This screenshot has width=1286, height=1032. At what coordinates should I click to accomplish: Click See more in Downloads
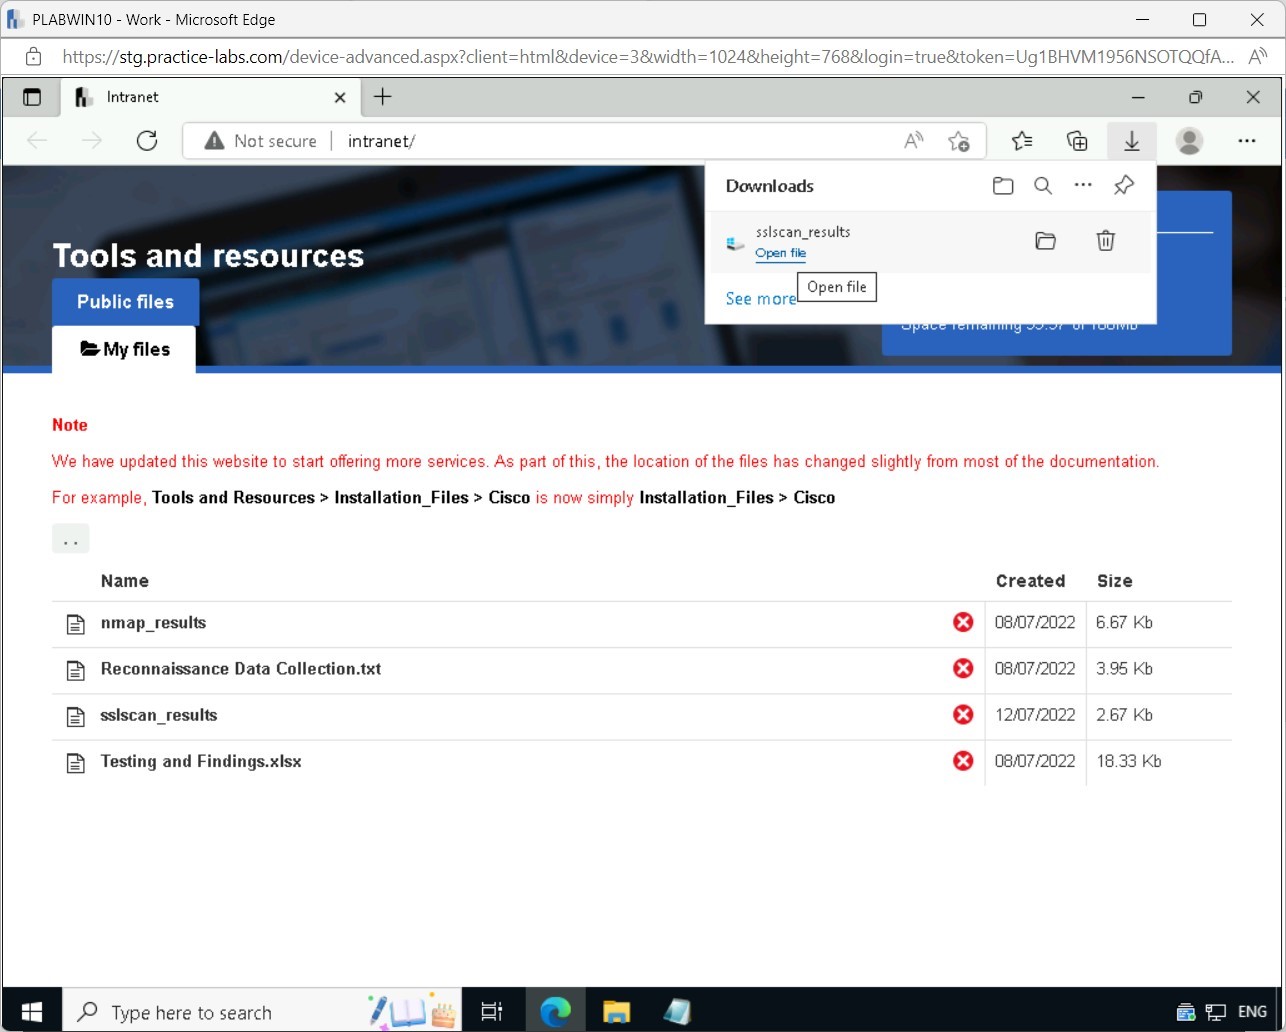(760, 299)
